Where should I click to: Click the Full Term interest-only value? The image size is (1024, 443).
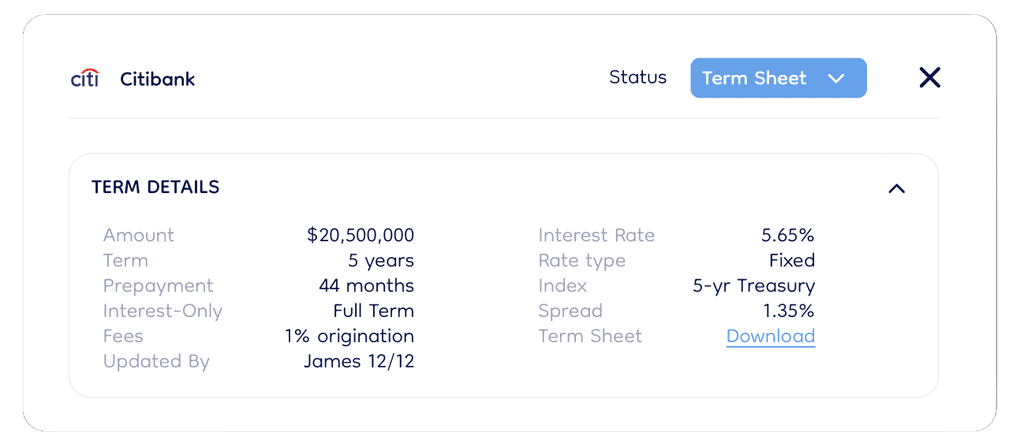click(374, 310)
